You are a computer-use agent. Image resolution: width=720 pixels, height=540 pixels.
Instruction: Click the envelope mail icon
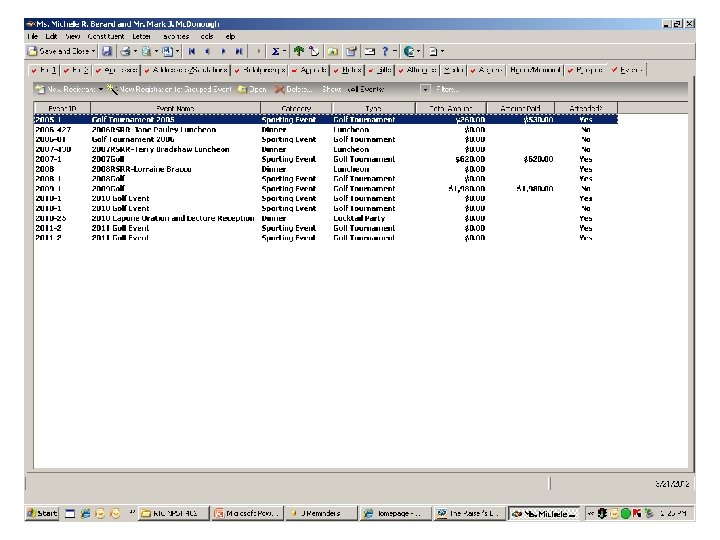370,51
